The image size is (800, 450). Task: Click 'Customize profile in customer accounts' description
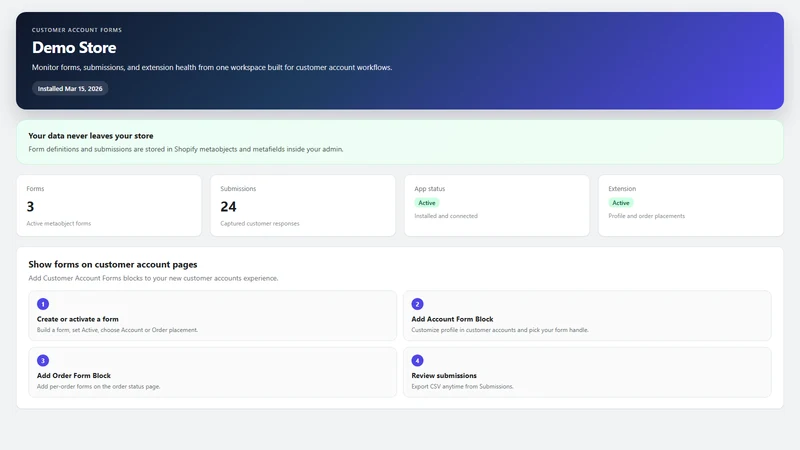500,330
